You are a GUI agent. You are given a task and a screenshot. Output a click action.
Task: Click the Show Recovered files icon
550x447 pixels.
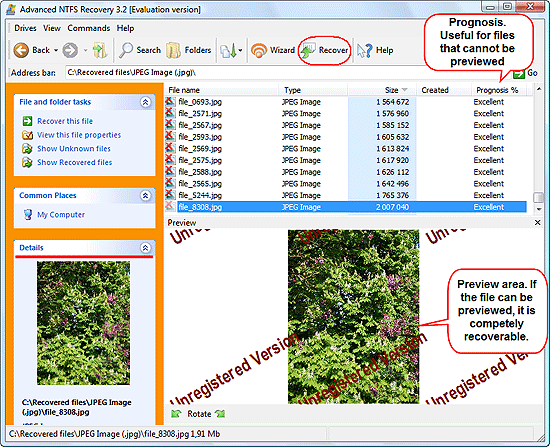click(27, 162)
